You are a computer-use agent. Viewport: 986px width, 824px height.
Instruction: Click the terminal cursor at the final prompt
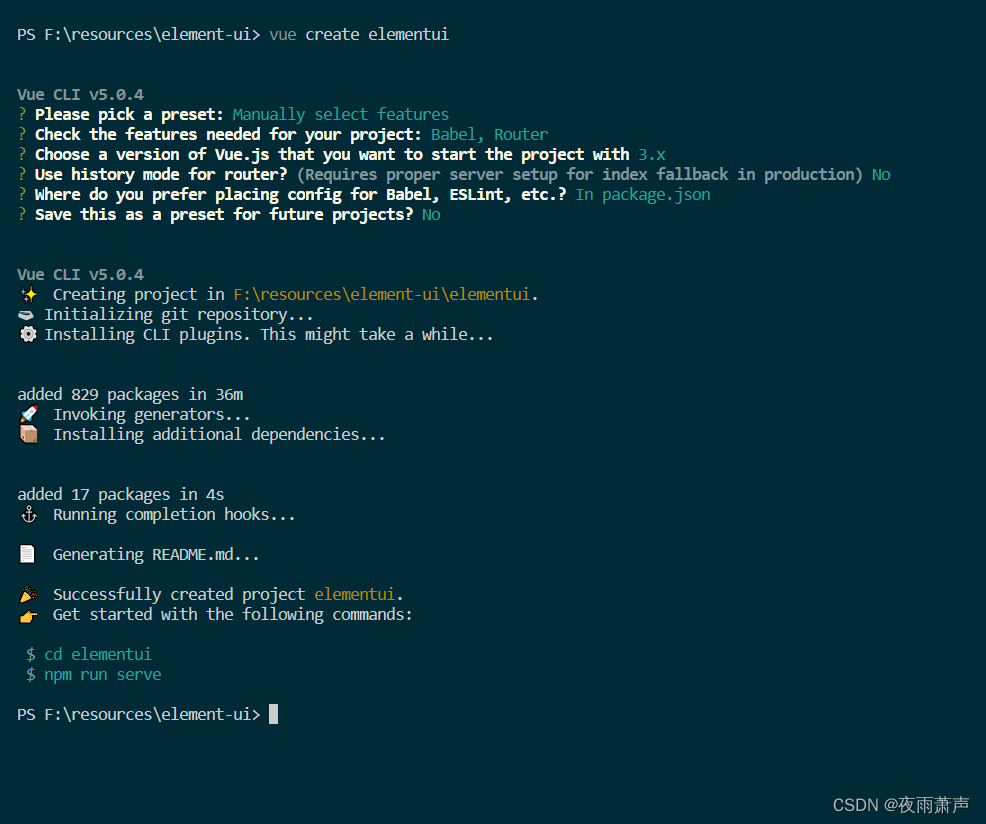pos(274,714)
